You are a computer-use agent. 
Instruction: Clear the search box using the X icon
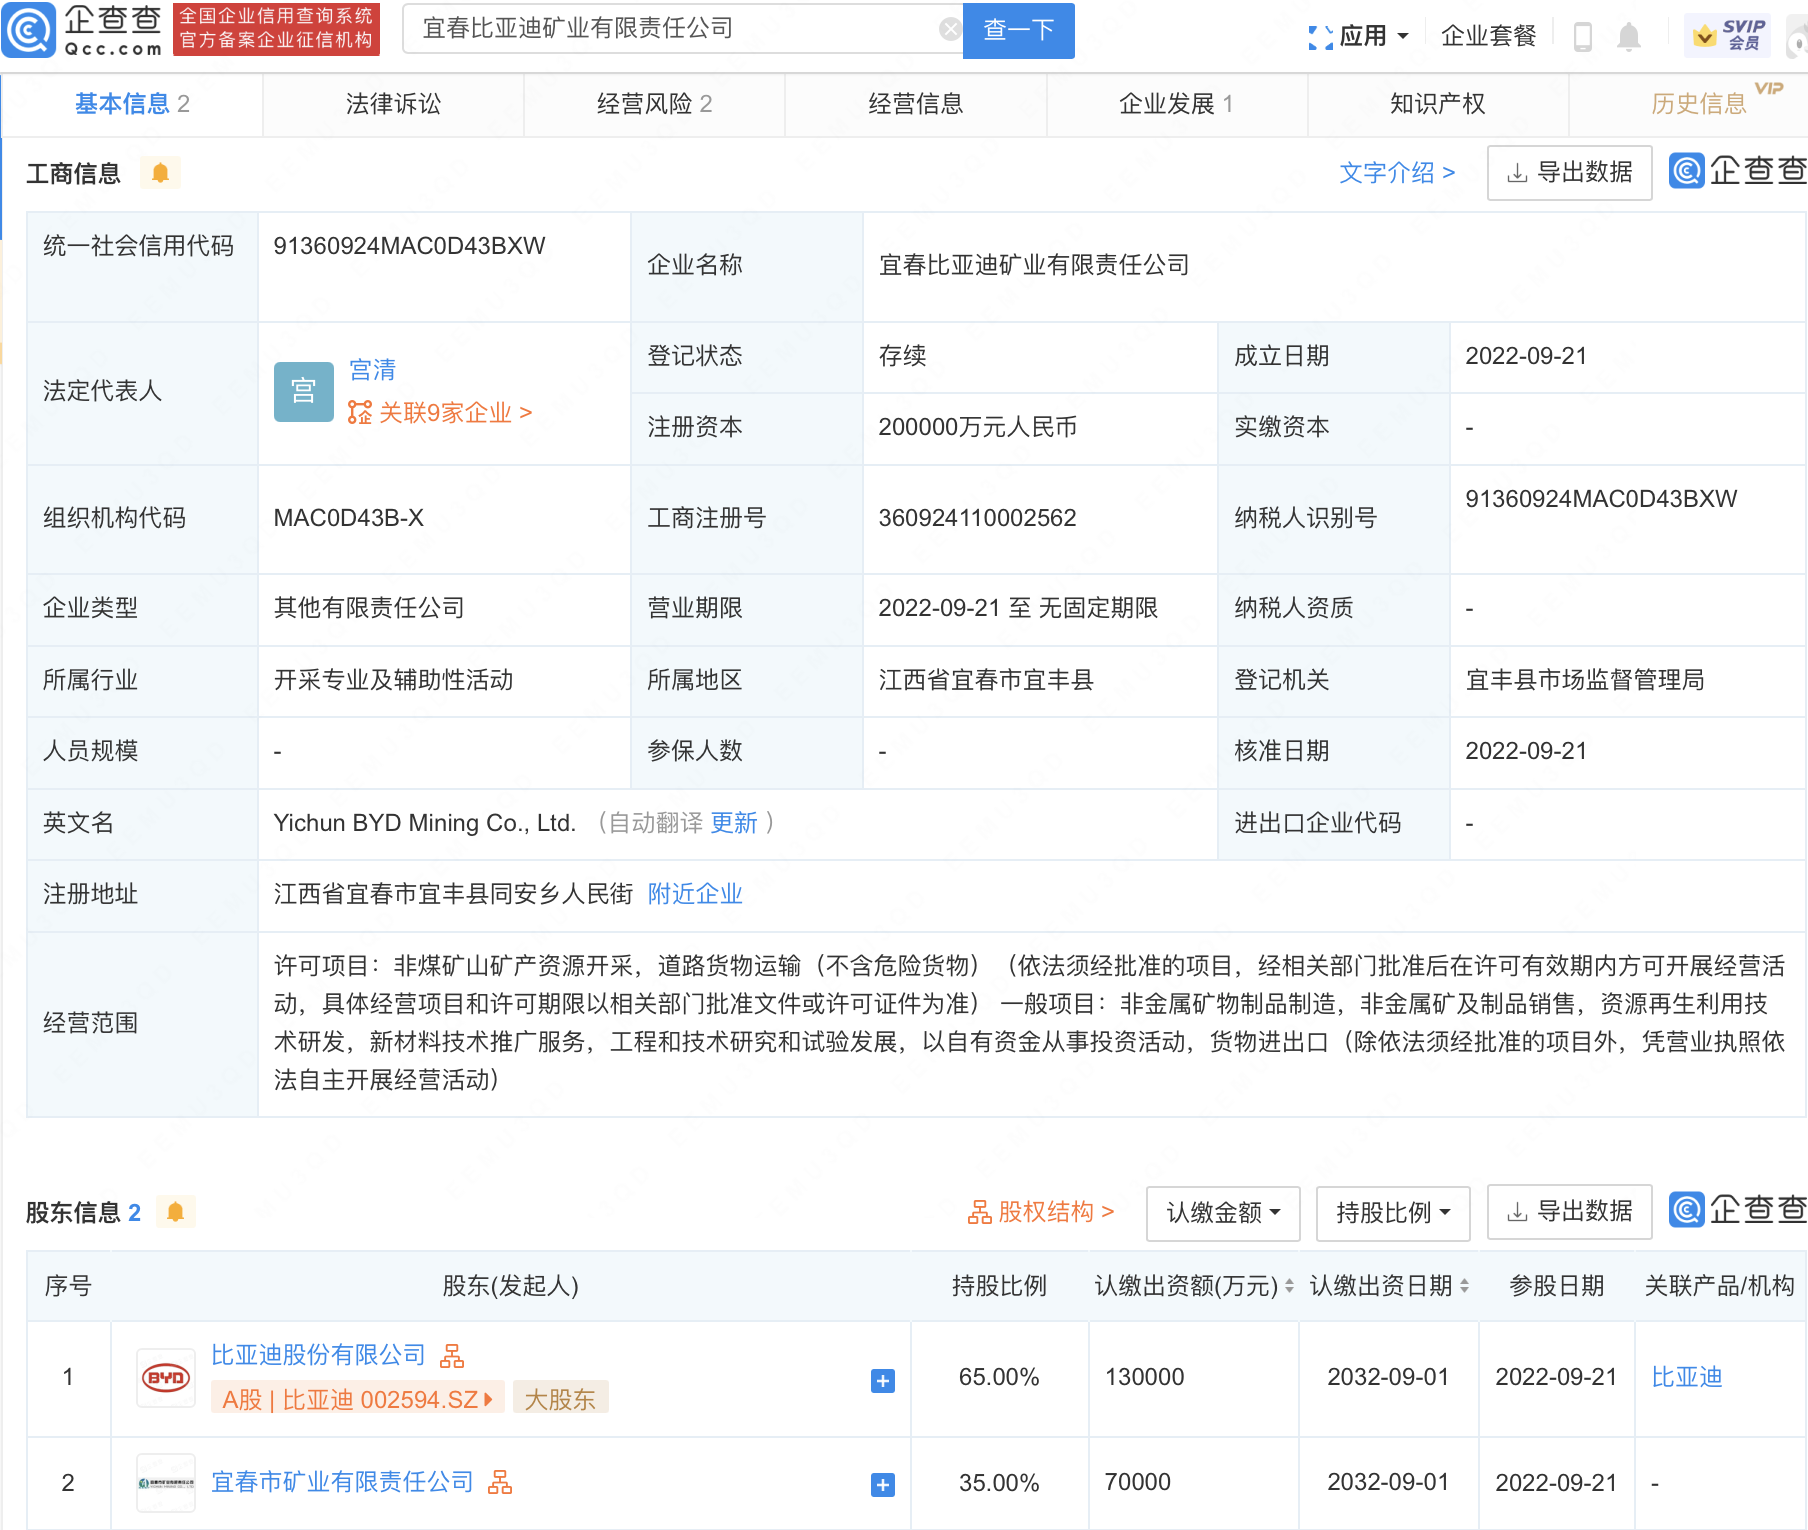coord(949,28)
